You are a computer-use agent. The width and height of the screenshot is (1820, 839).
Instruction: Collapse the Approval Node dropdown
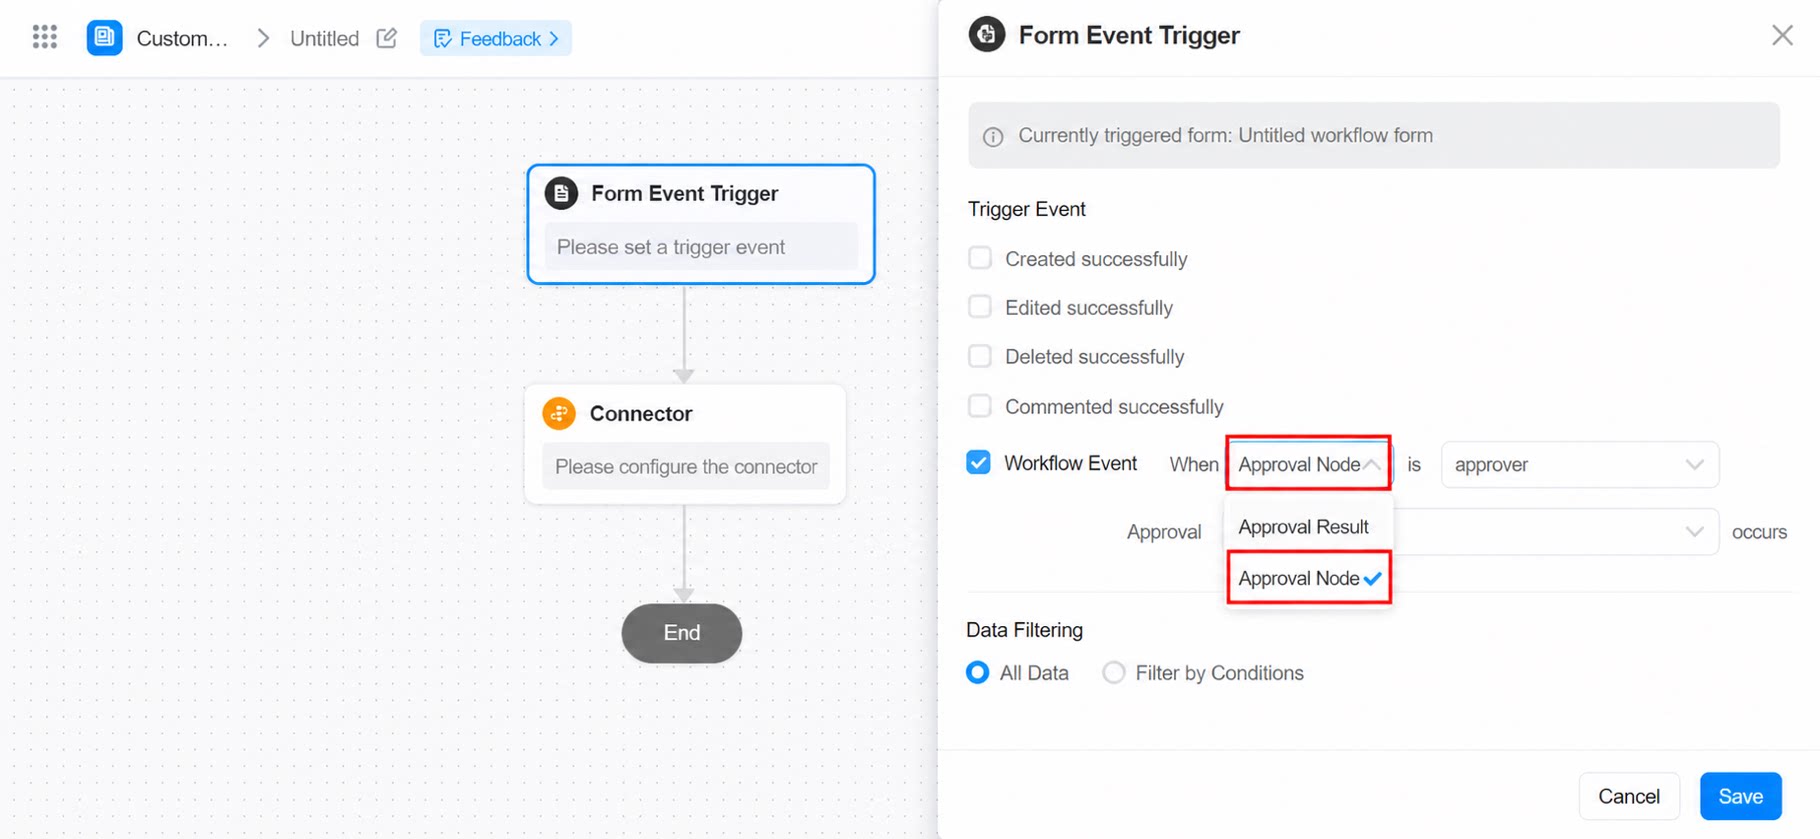(x=1309, y=464)
